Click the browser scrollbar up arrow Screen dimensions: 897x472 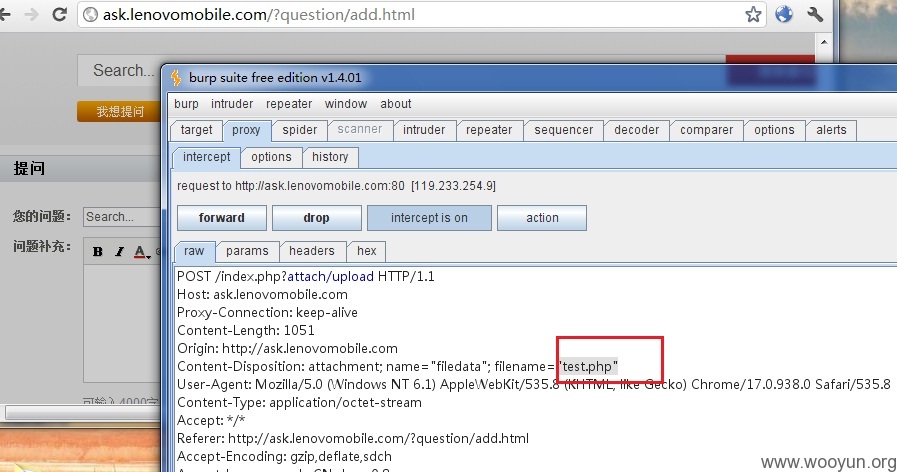pos(824,42)
